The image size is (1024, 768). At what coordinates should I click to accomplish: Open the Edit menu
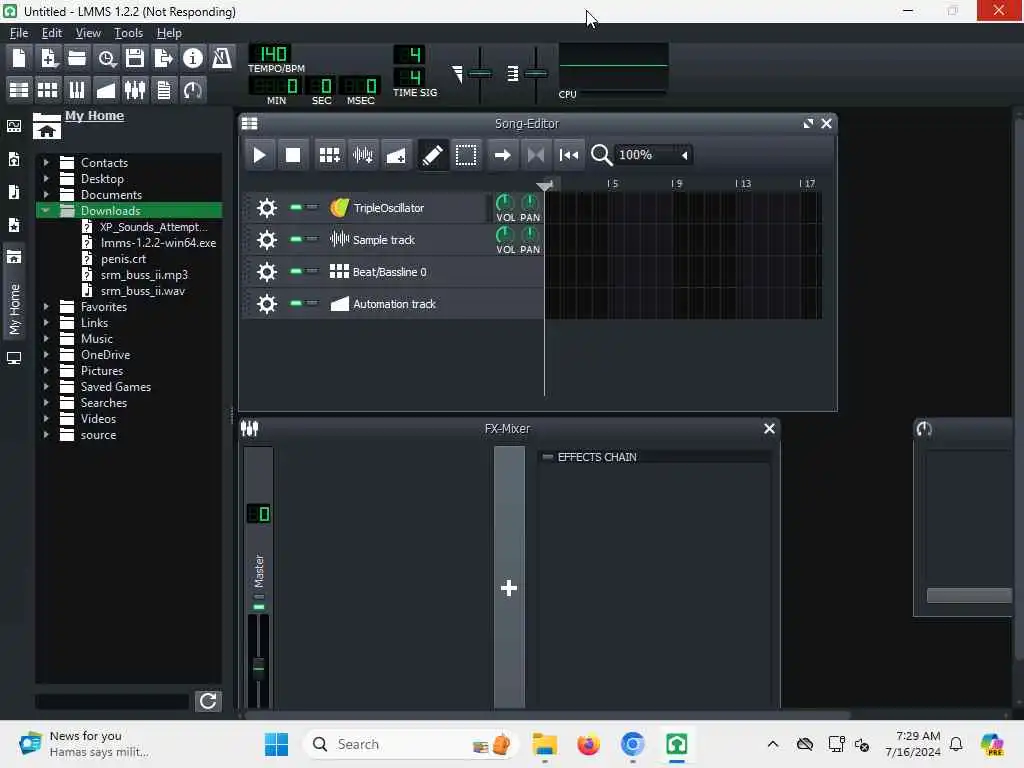[x=52, y=33]
